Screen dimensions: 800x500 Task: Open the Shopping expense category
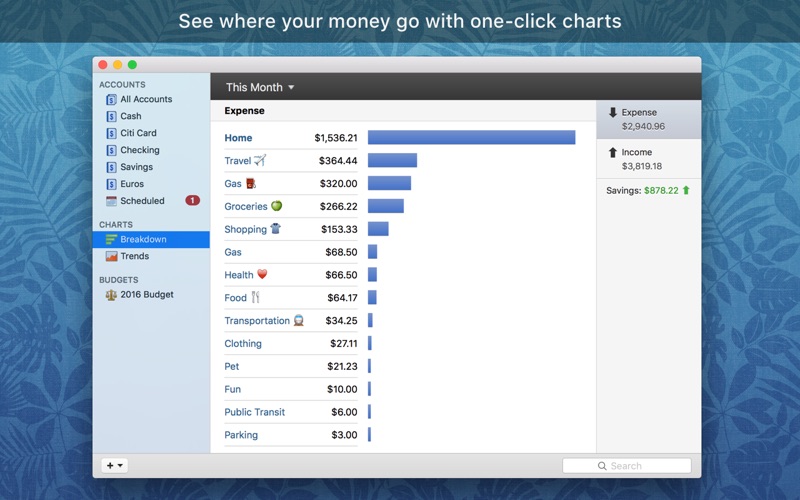[245, 230]
